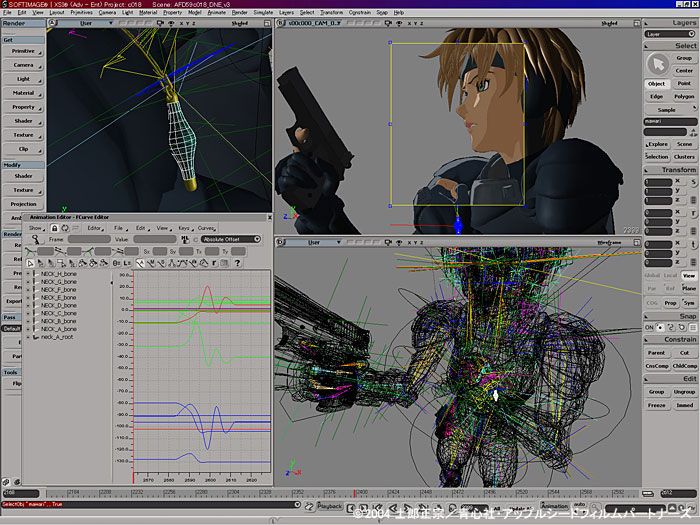Toggle the eye icon in CAM viewport

click(399, 23)
